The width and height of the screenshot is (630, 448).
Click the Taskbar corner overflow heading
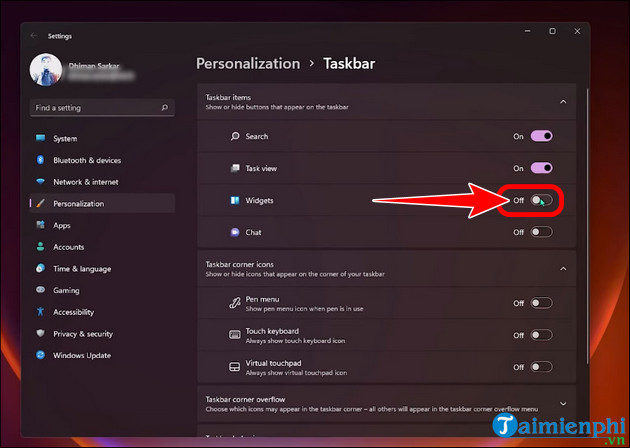(245, 399)
